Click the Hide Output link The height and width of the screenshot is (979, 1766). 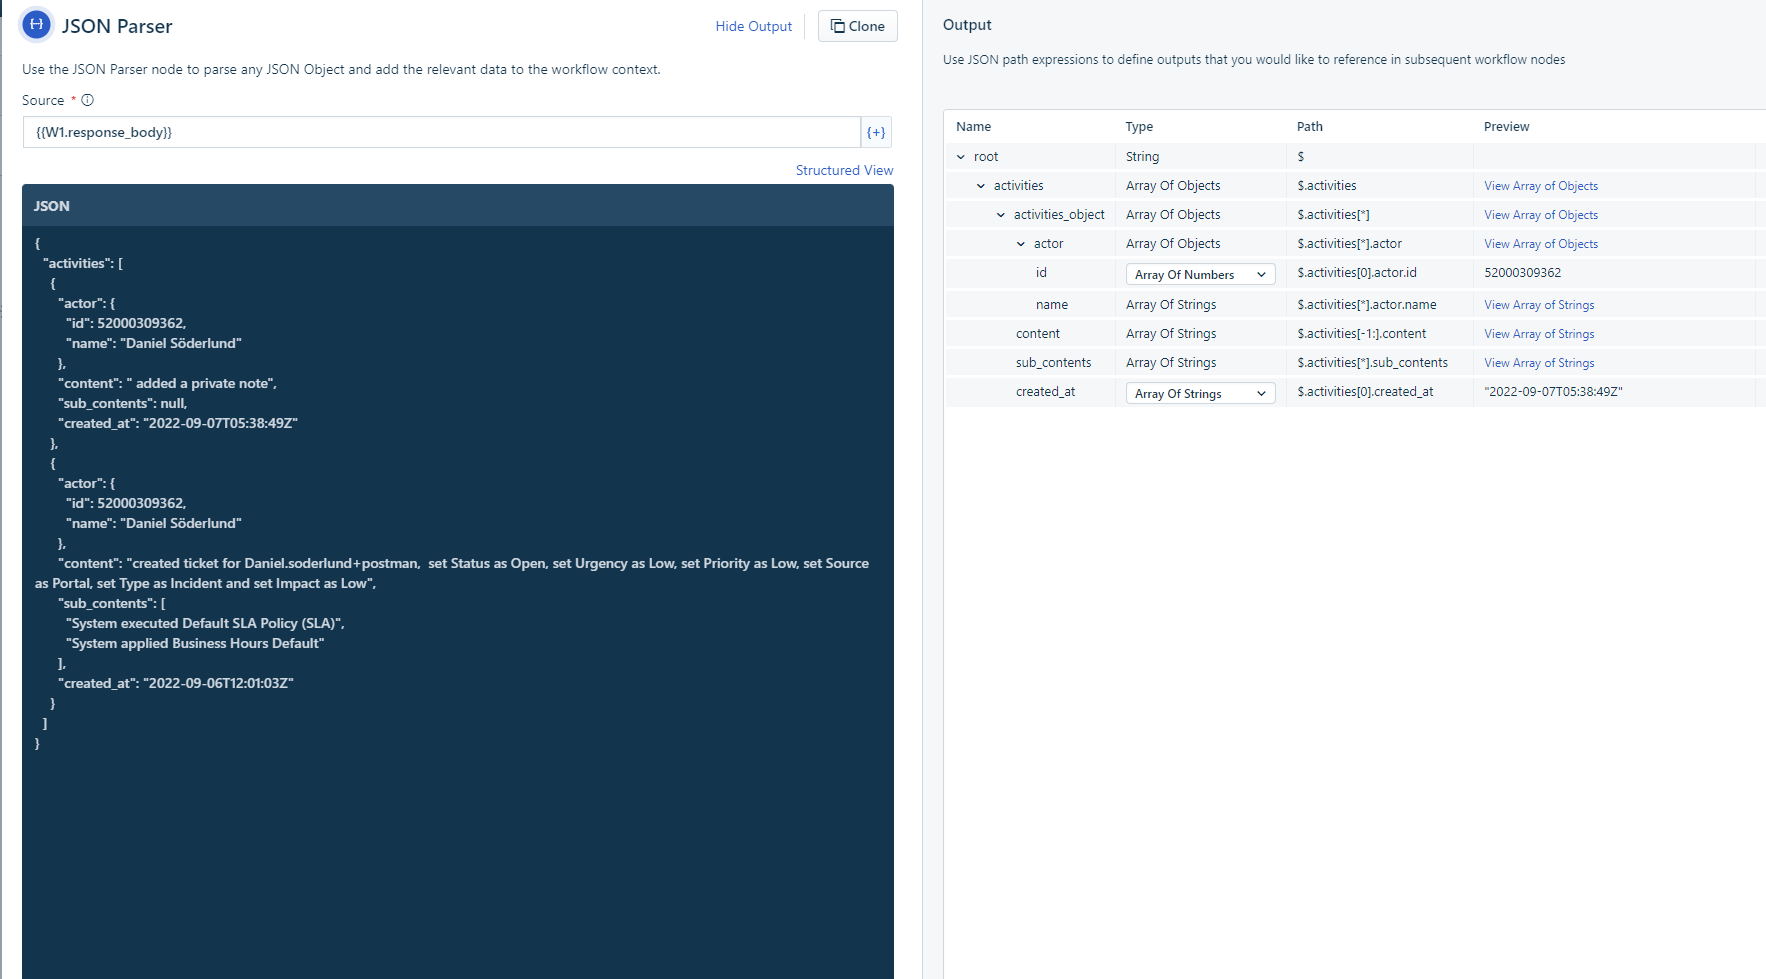click(753, 26)
